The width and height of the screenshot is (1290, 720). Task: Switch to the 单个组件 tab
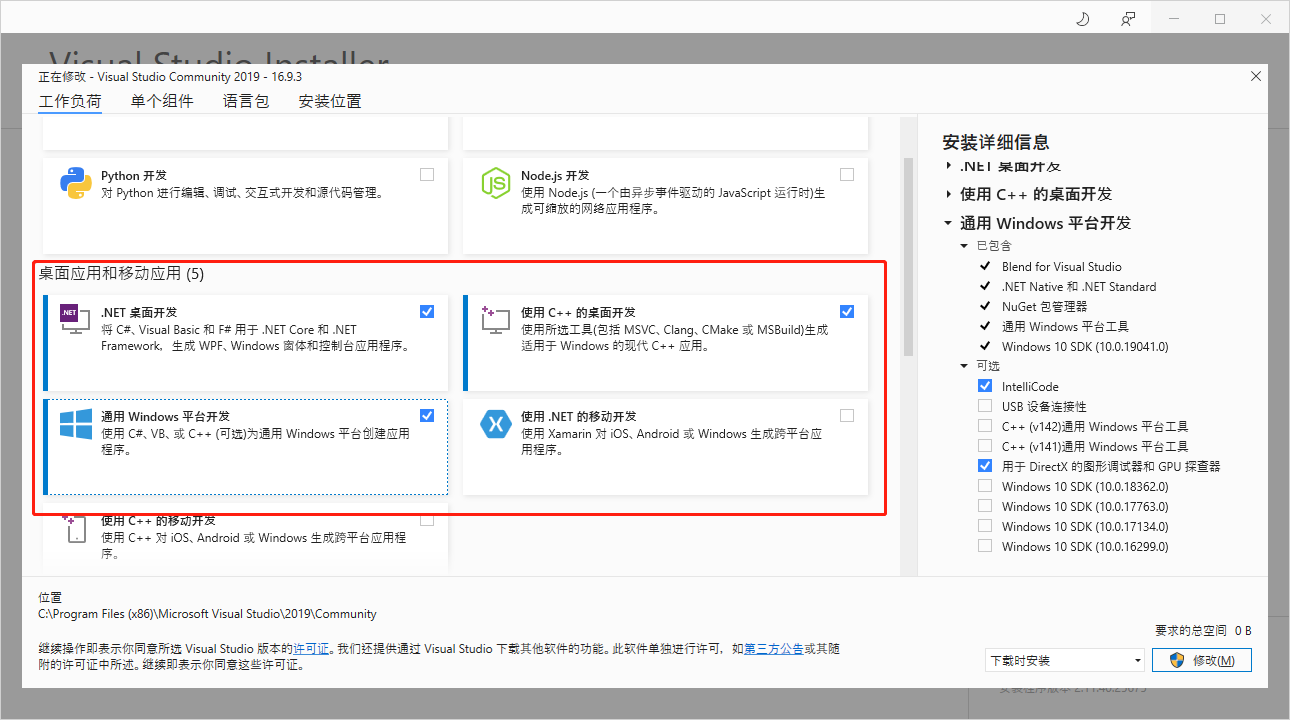(x=162, y=101)
